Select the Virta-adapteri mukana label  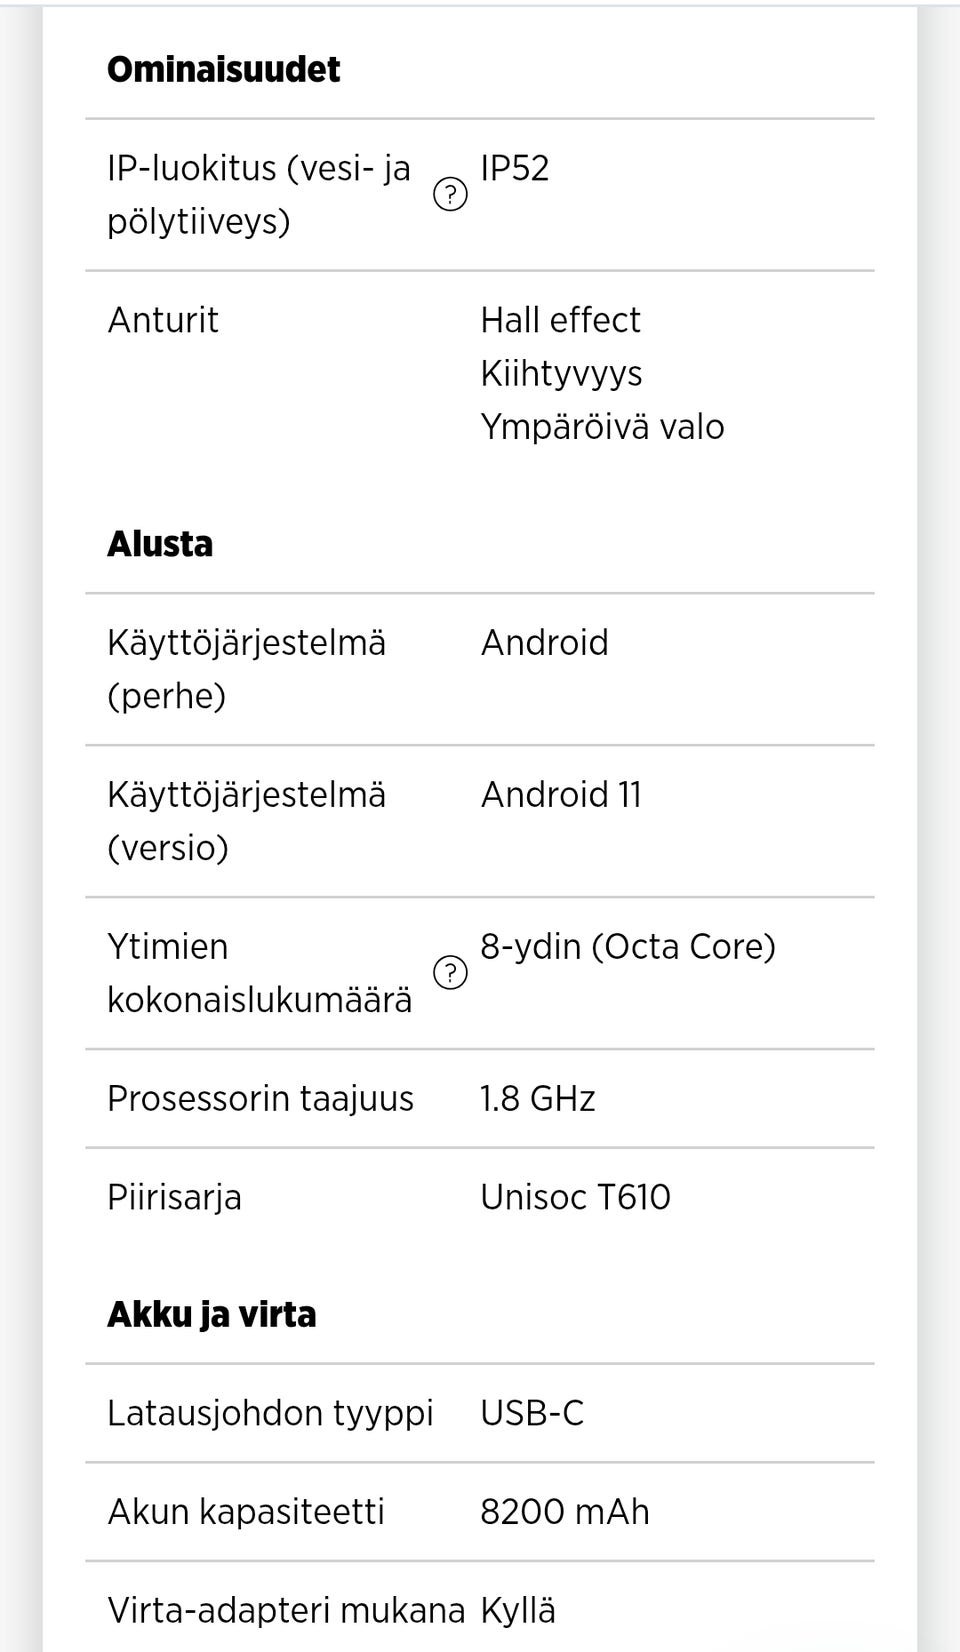pyautogui.click(x=286, y=1610)
